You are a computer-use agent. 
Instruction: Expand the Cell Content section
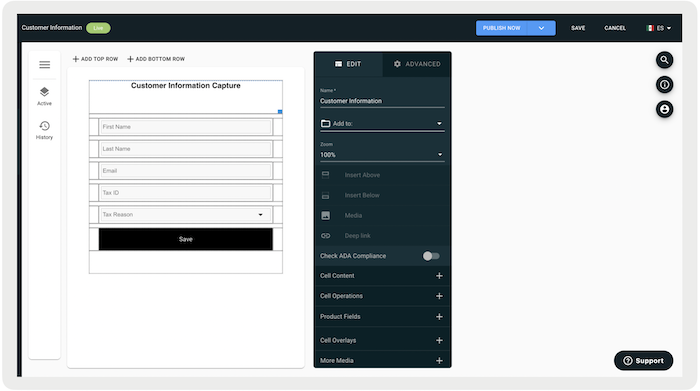point(382,276)
